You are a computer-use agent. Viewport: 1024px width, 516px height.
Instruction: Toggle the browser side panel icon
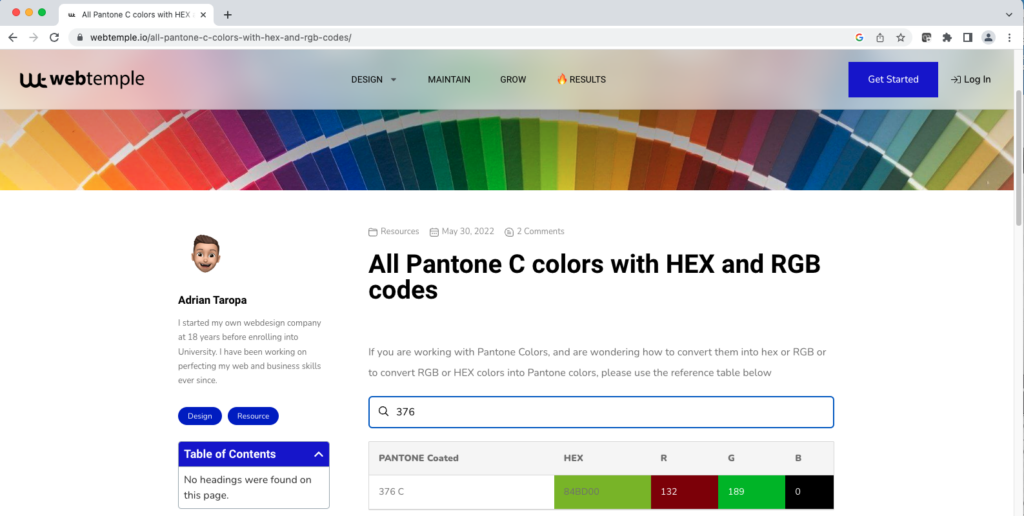(968, 38)
